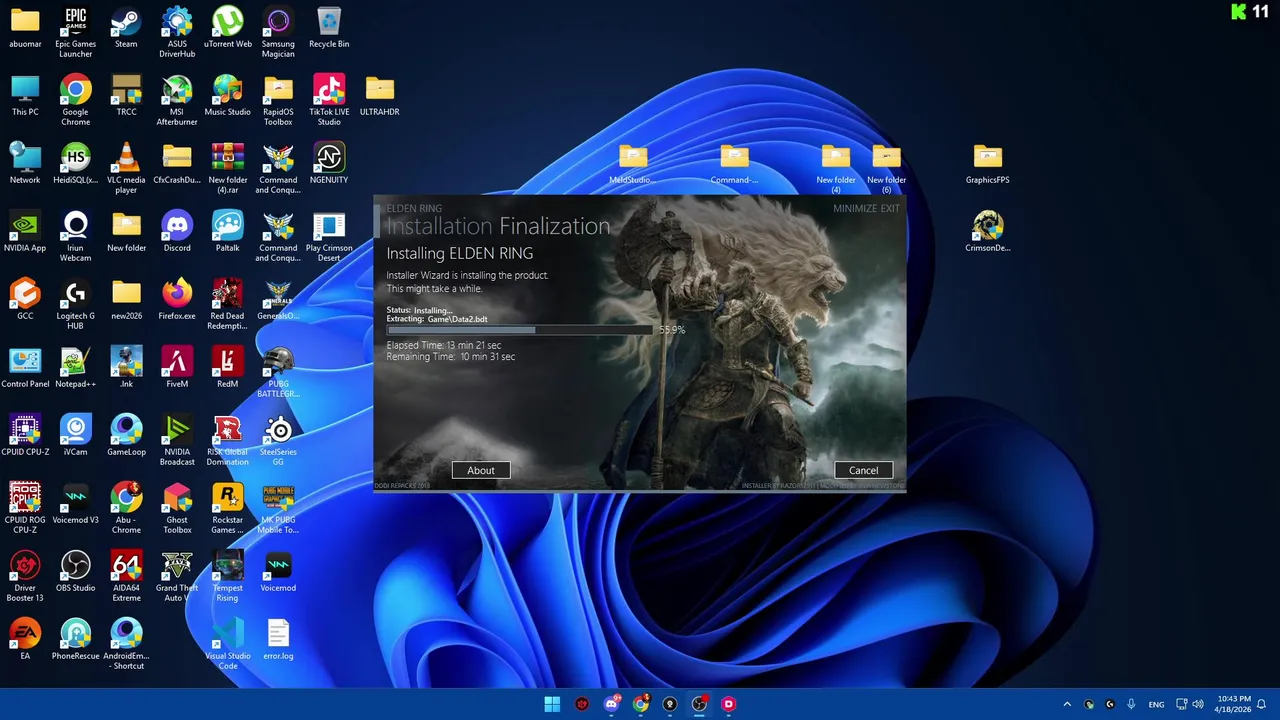
Task: Select the Epic Games Launcher desktop icon
Action: tap(75, 32)
